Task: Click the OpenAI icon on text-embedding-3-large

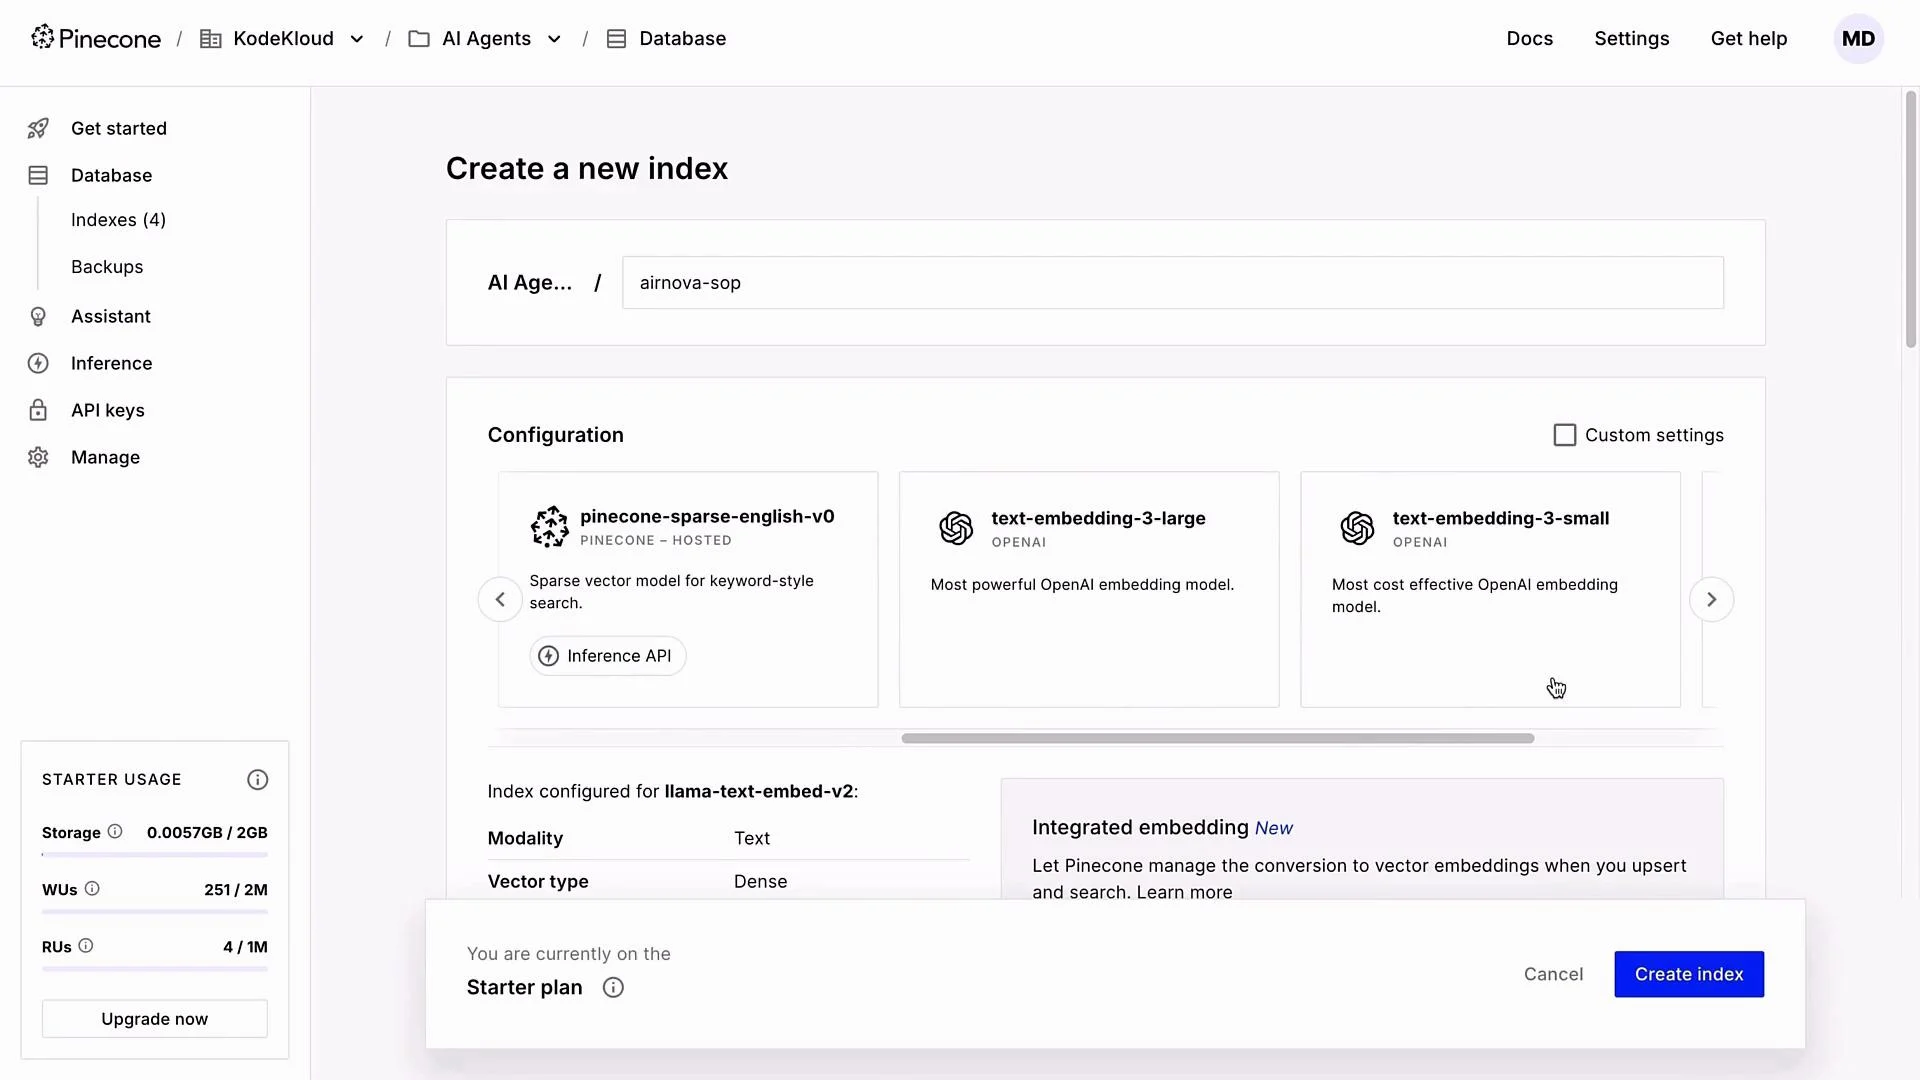Action: coord(956,528)
